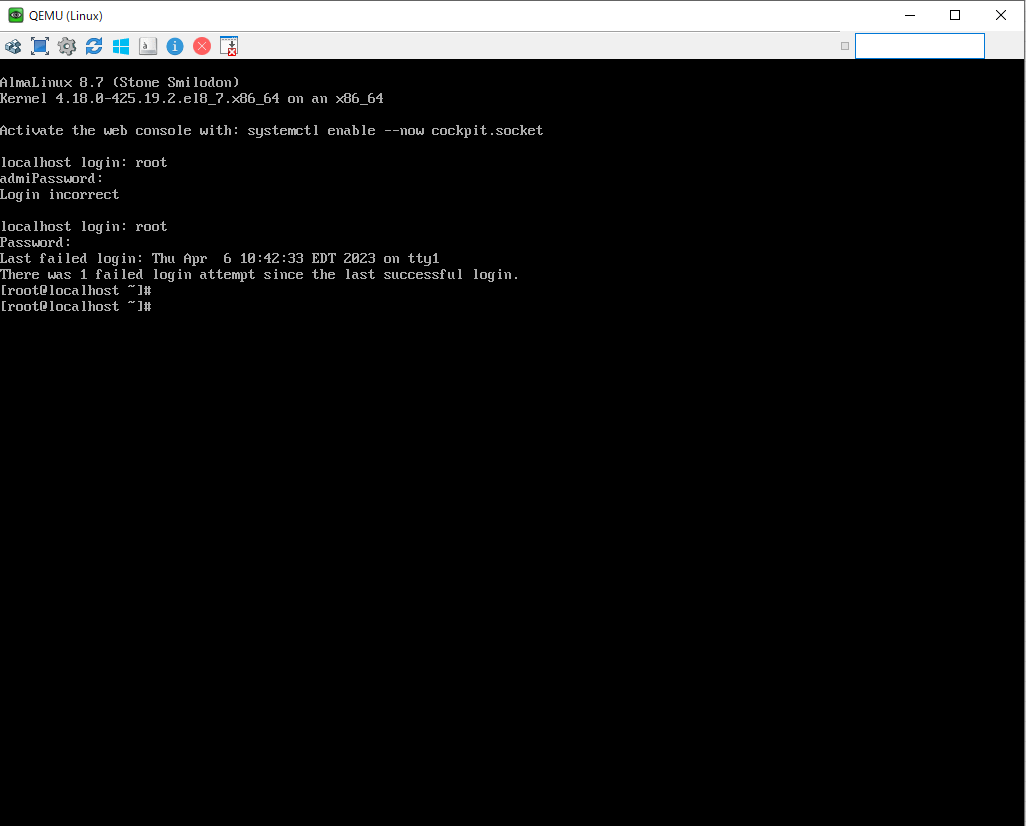Click the "QEMU (Linux)" window title
Image resolution: width=1026 pixels, height=826 pixels.
65,16
